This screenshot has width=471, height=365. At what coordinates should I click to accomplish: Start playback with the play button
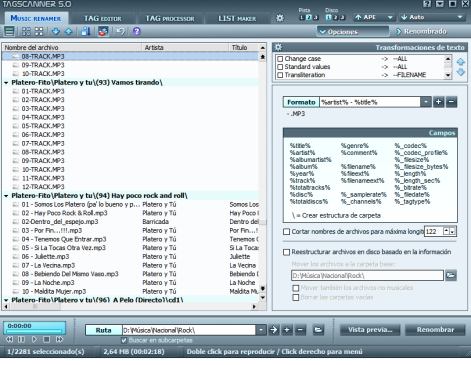click(34, 340)
